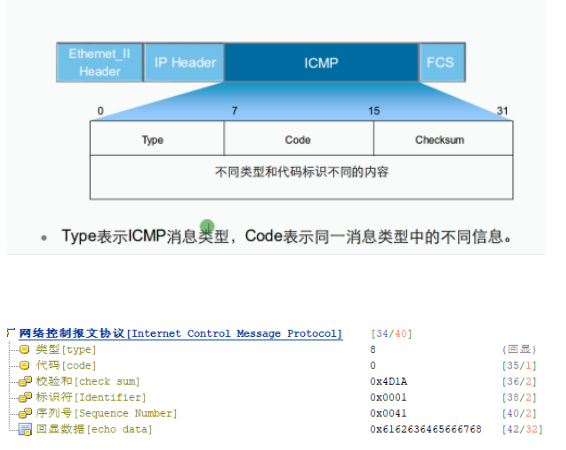Click the type field yellow circle icon
Viewport: 566px width, 450px height.
(x=24, y=349)
